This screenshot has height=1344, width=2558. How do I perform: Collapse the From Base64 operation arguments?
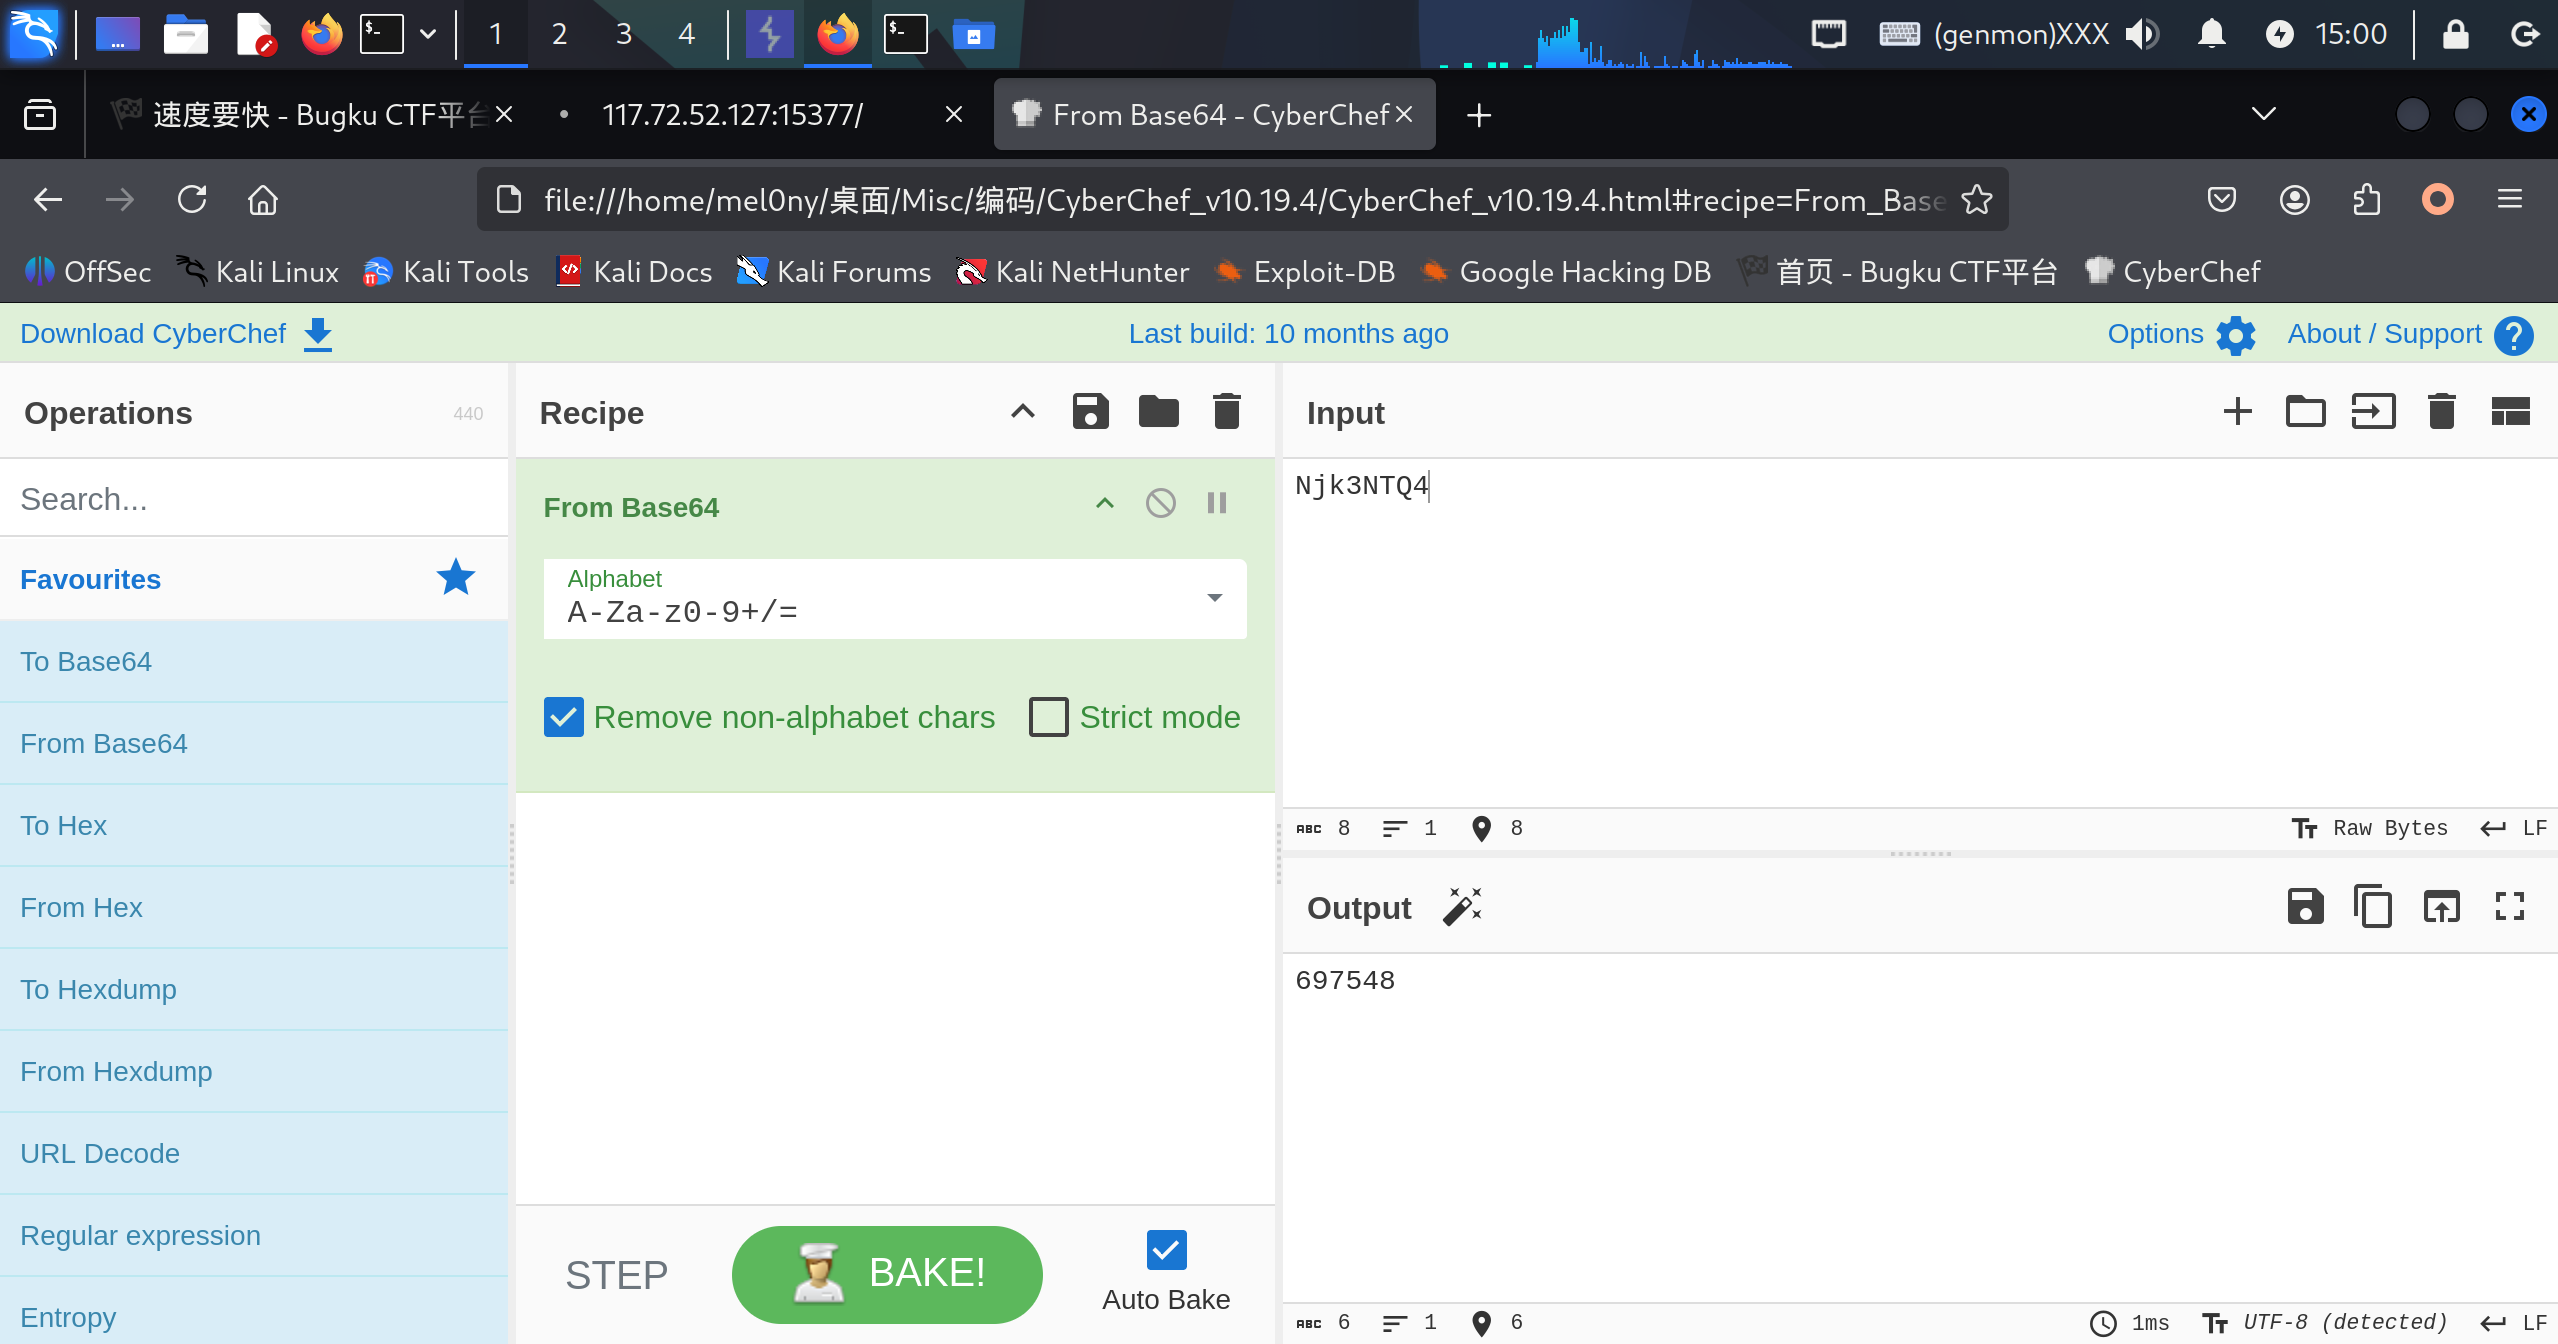1104,503
